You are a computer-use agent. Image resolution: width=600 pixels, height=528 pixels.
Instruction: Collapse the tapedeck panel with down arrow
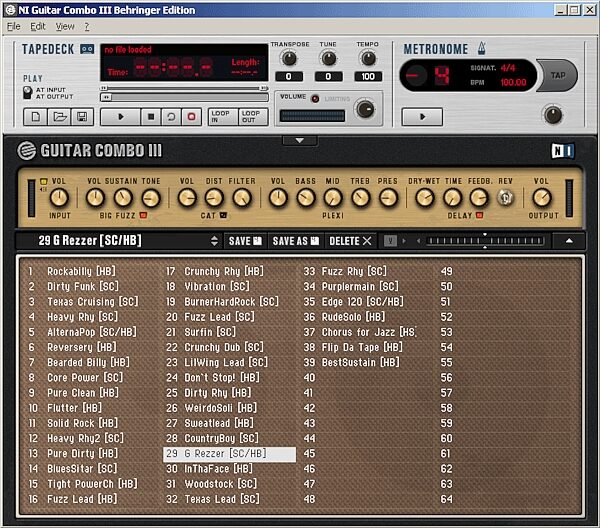(x=300, y=141)
